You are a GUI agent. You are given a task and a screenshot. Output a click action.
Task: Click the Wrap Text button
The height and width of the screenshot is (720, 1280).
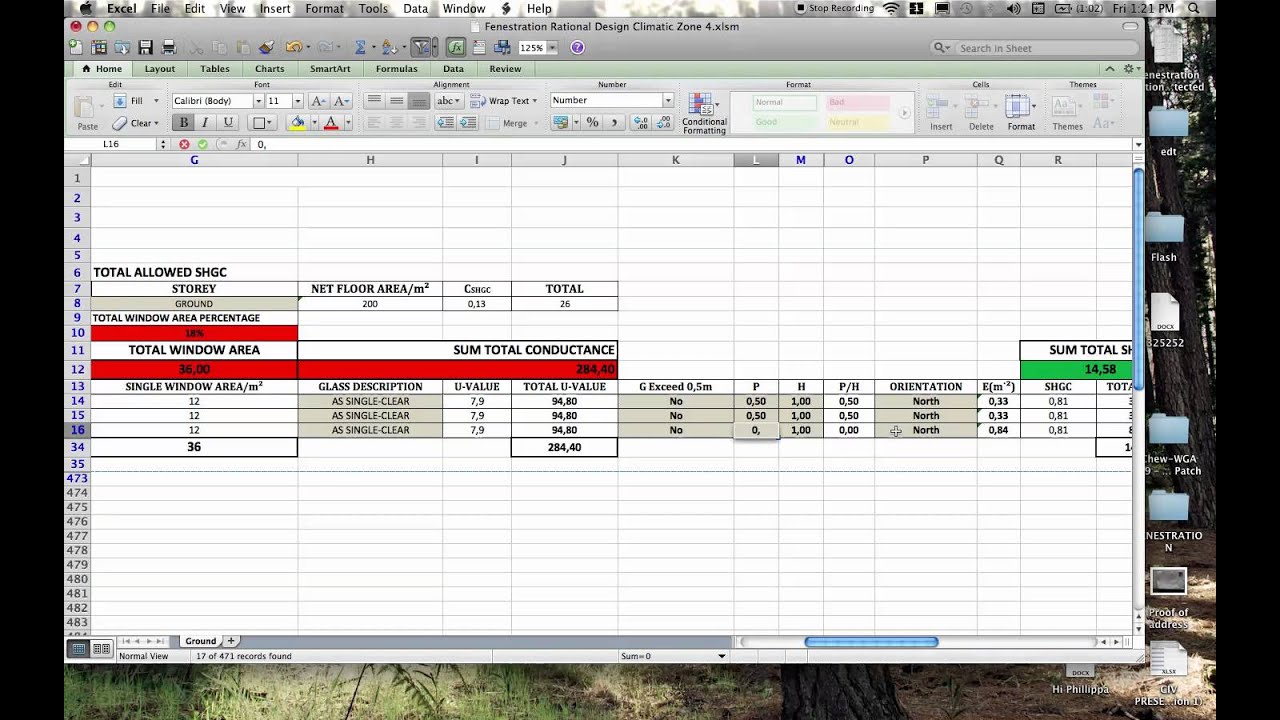505,101
